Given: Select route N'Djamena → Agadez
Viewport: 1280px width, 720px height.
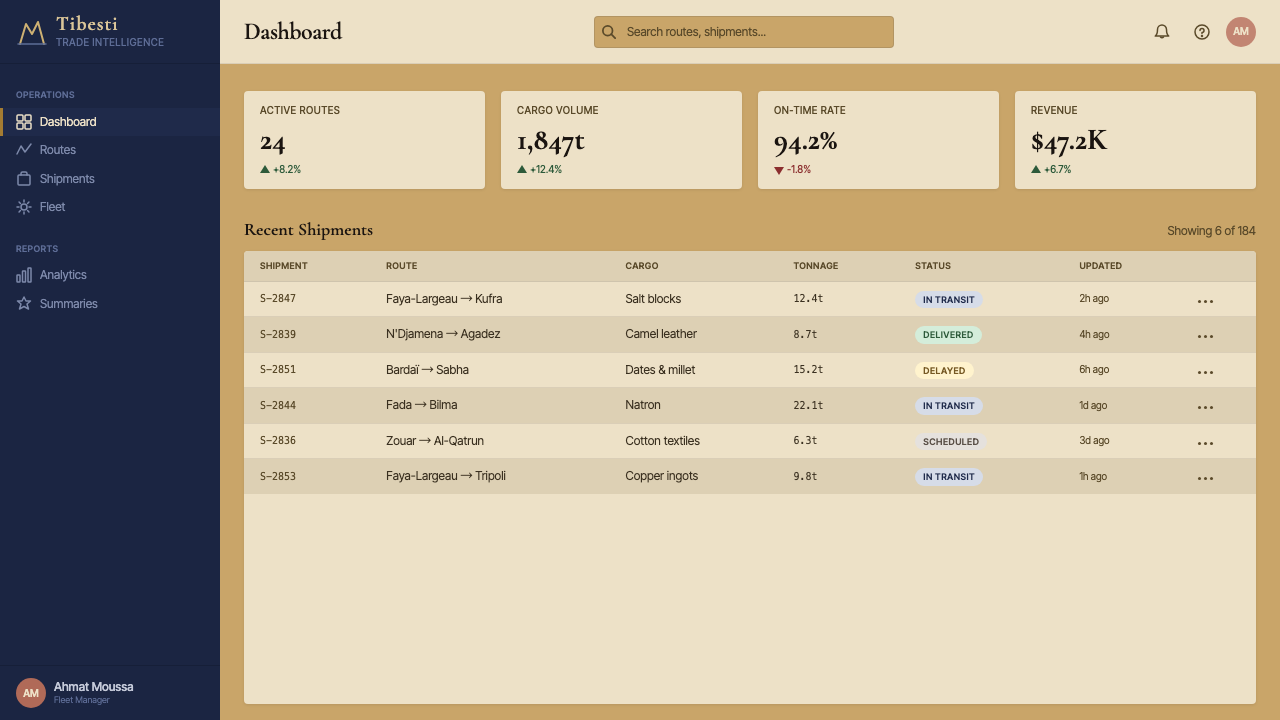Looking at the screenshot, I should [x=443, y=334].
